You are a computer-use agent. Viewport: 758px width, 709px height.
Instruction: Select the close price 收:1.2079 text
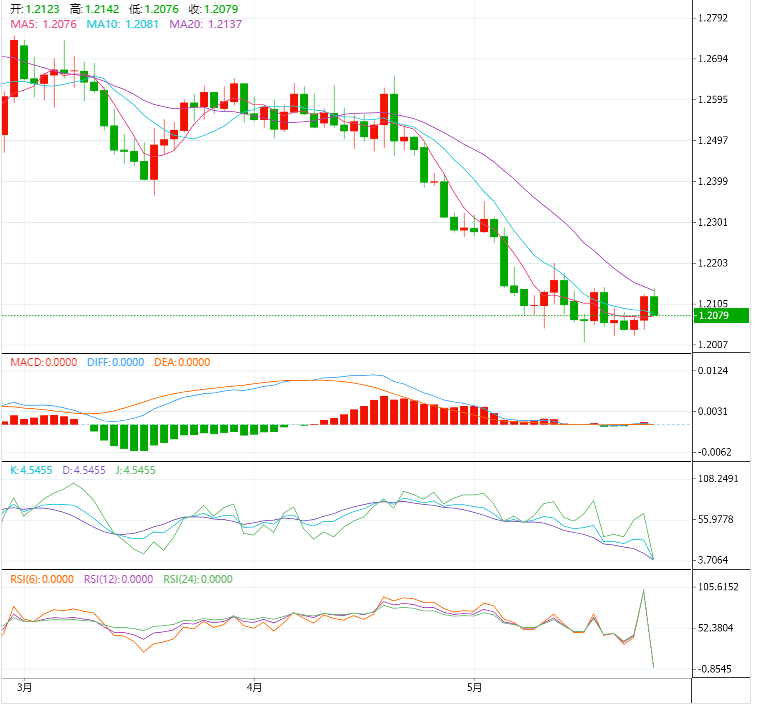tap(213, 9)
